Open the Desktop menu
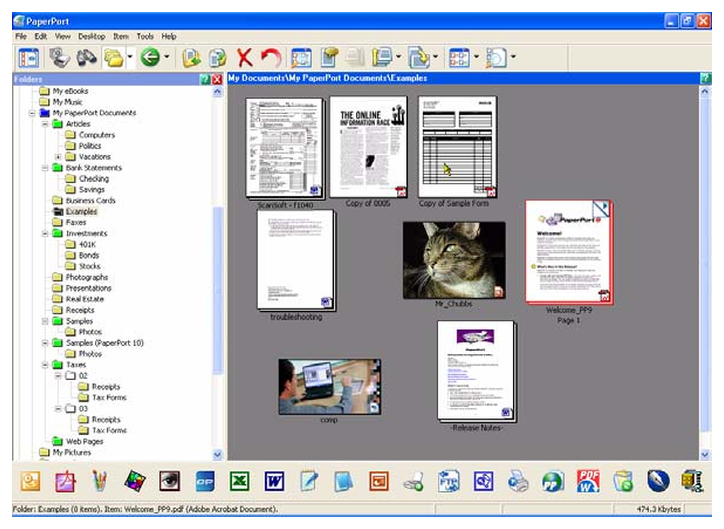The width and height of the screenshot is (724, 529). (x=91, y=36)
